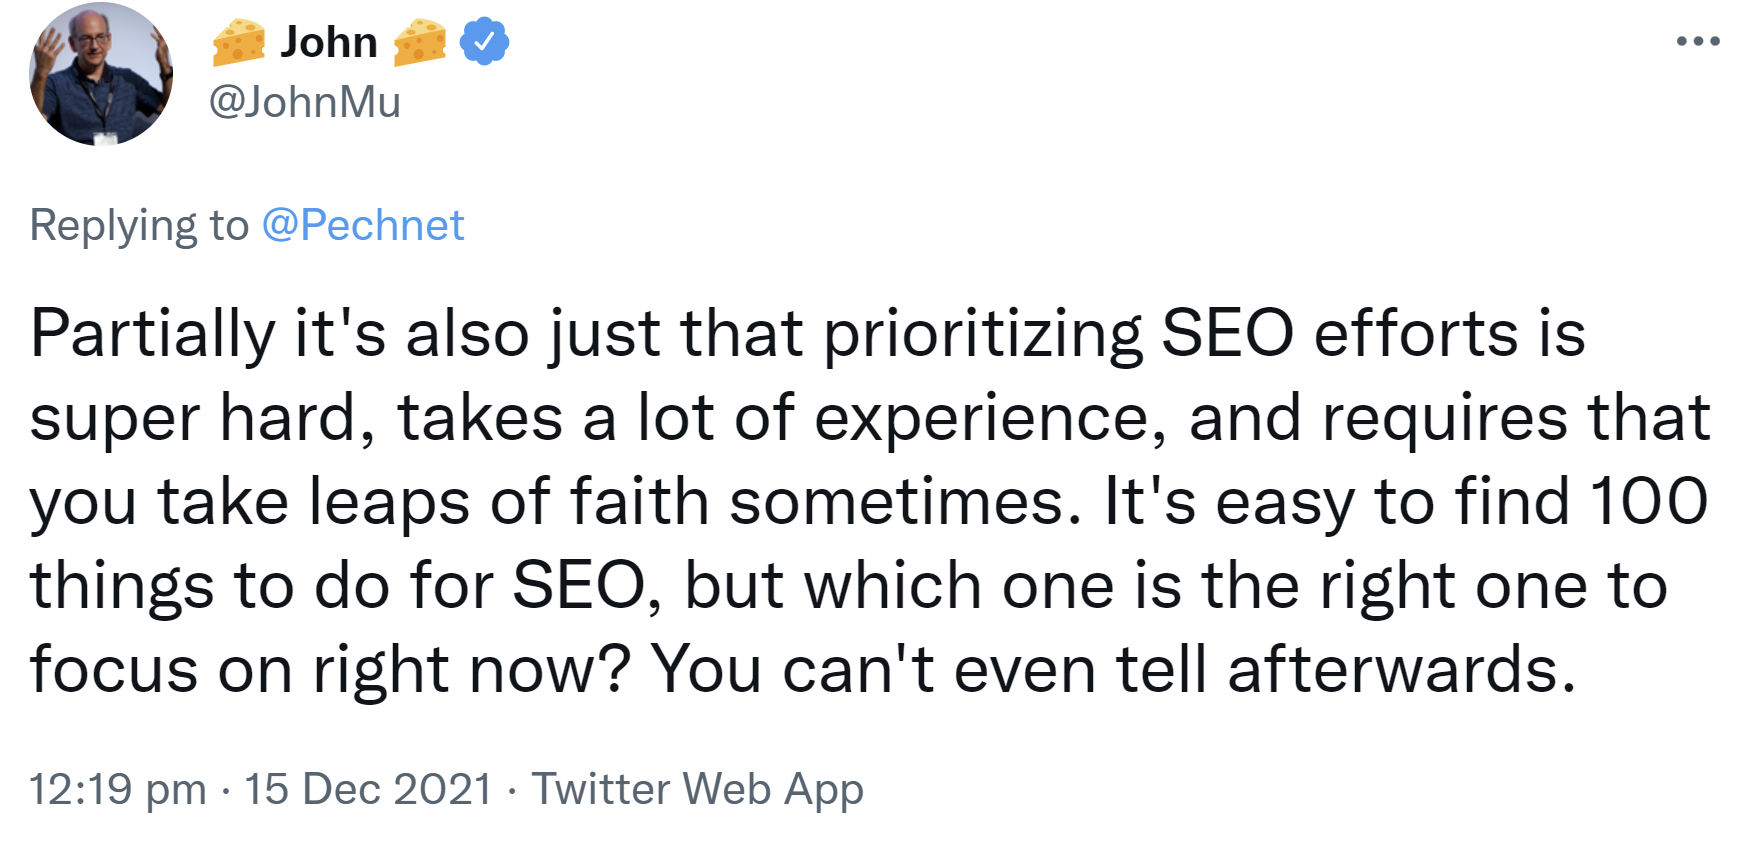Open the @Pechnet profile link

363,225
